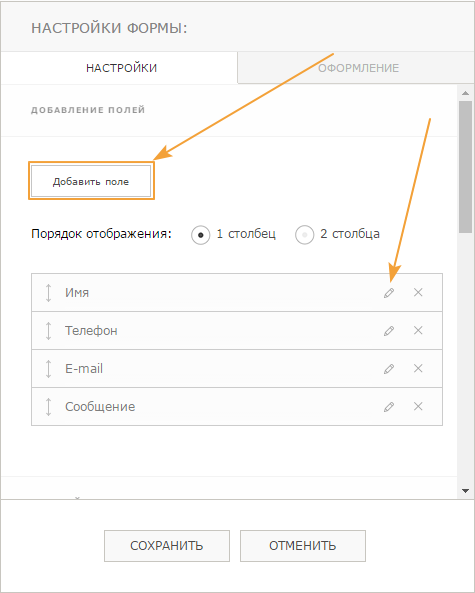The width and height of the screenshot is (475, 593).
Task: Select the 1 столбец radio button
Action: (x=200, y=235)
